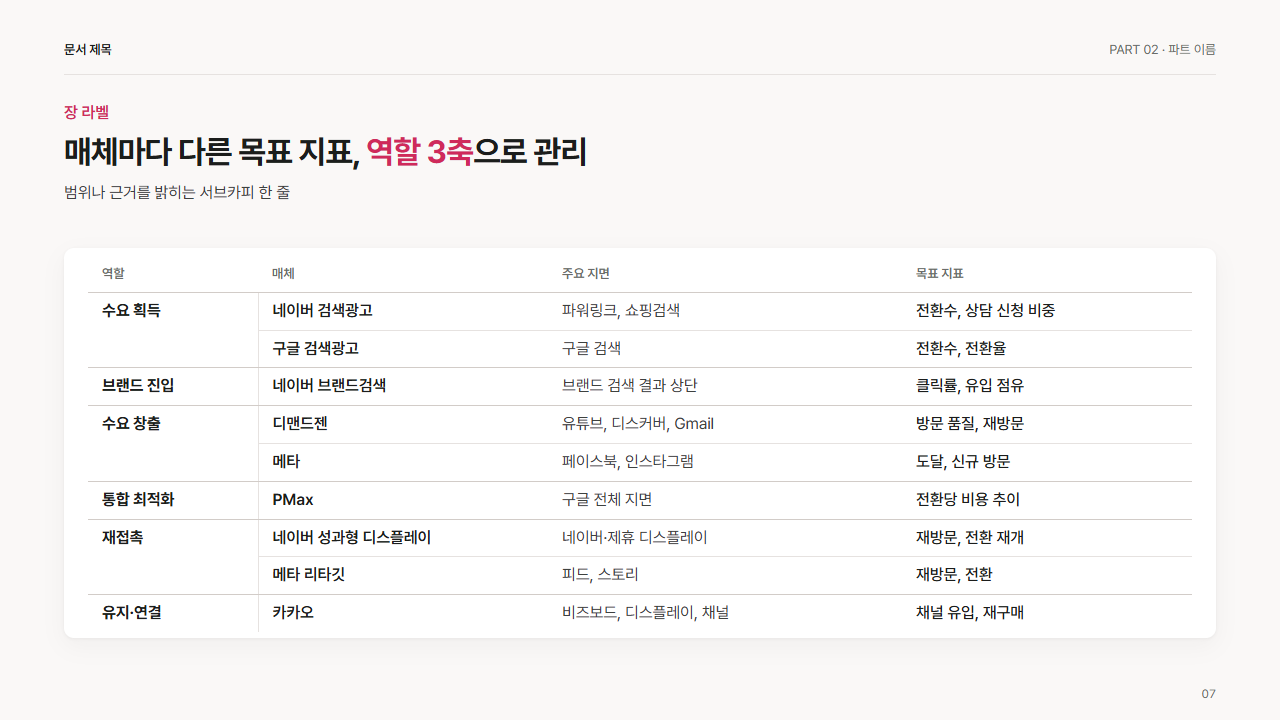The width and height of the screenshot is (1280, 720).
Task: Click the highlighted words '역할 3축'
Action: click(419, 152)
